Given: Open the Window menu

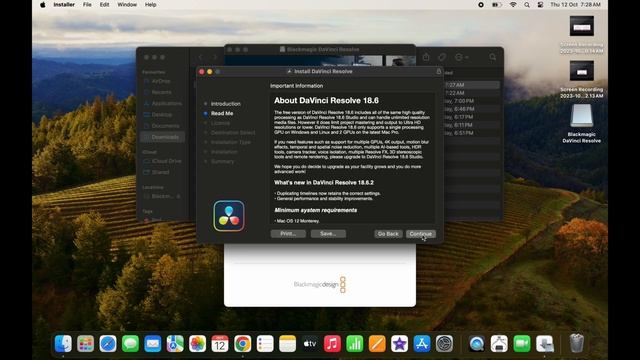Looking at the screenshot, I should [127, 5].
